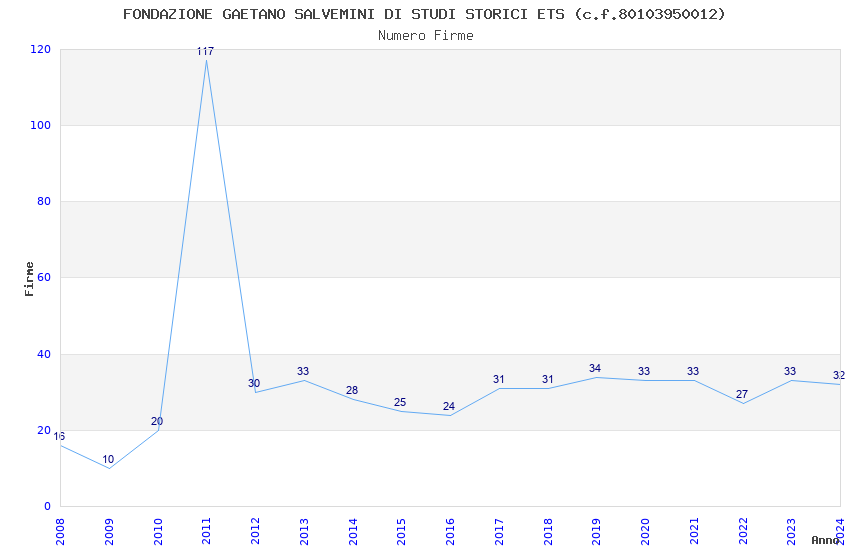Click the x-axis year 2021
This screenshot has height=550, width=850.
pos(694,531)
